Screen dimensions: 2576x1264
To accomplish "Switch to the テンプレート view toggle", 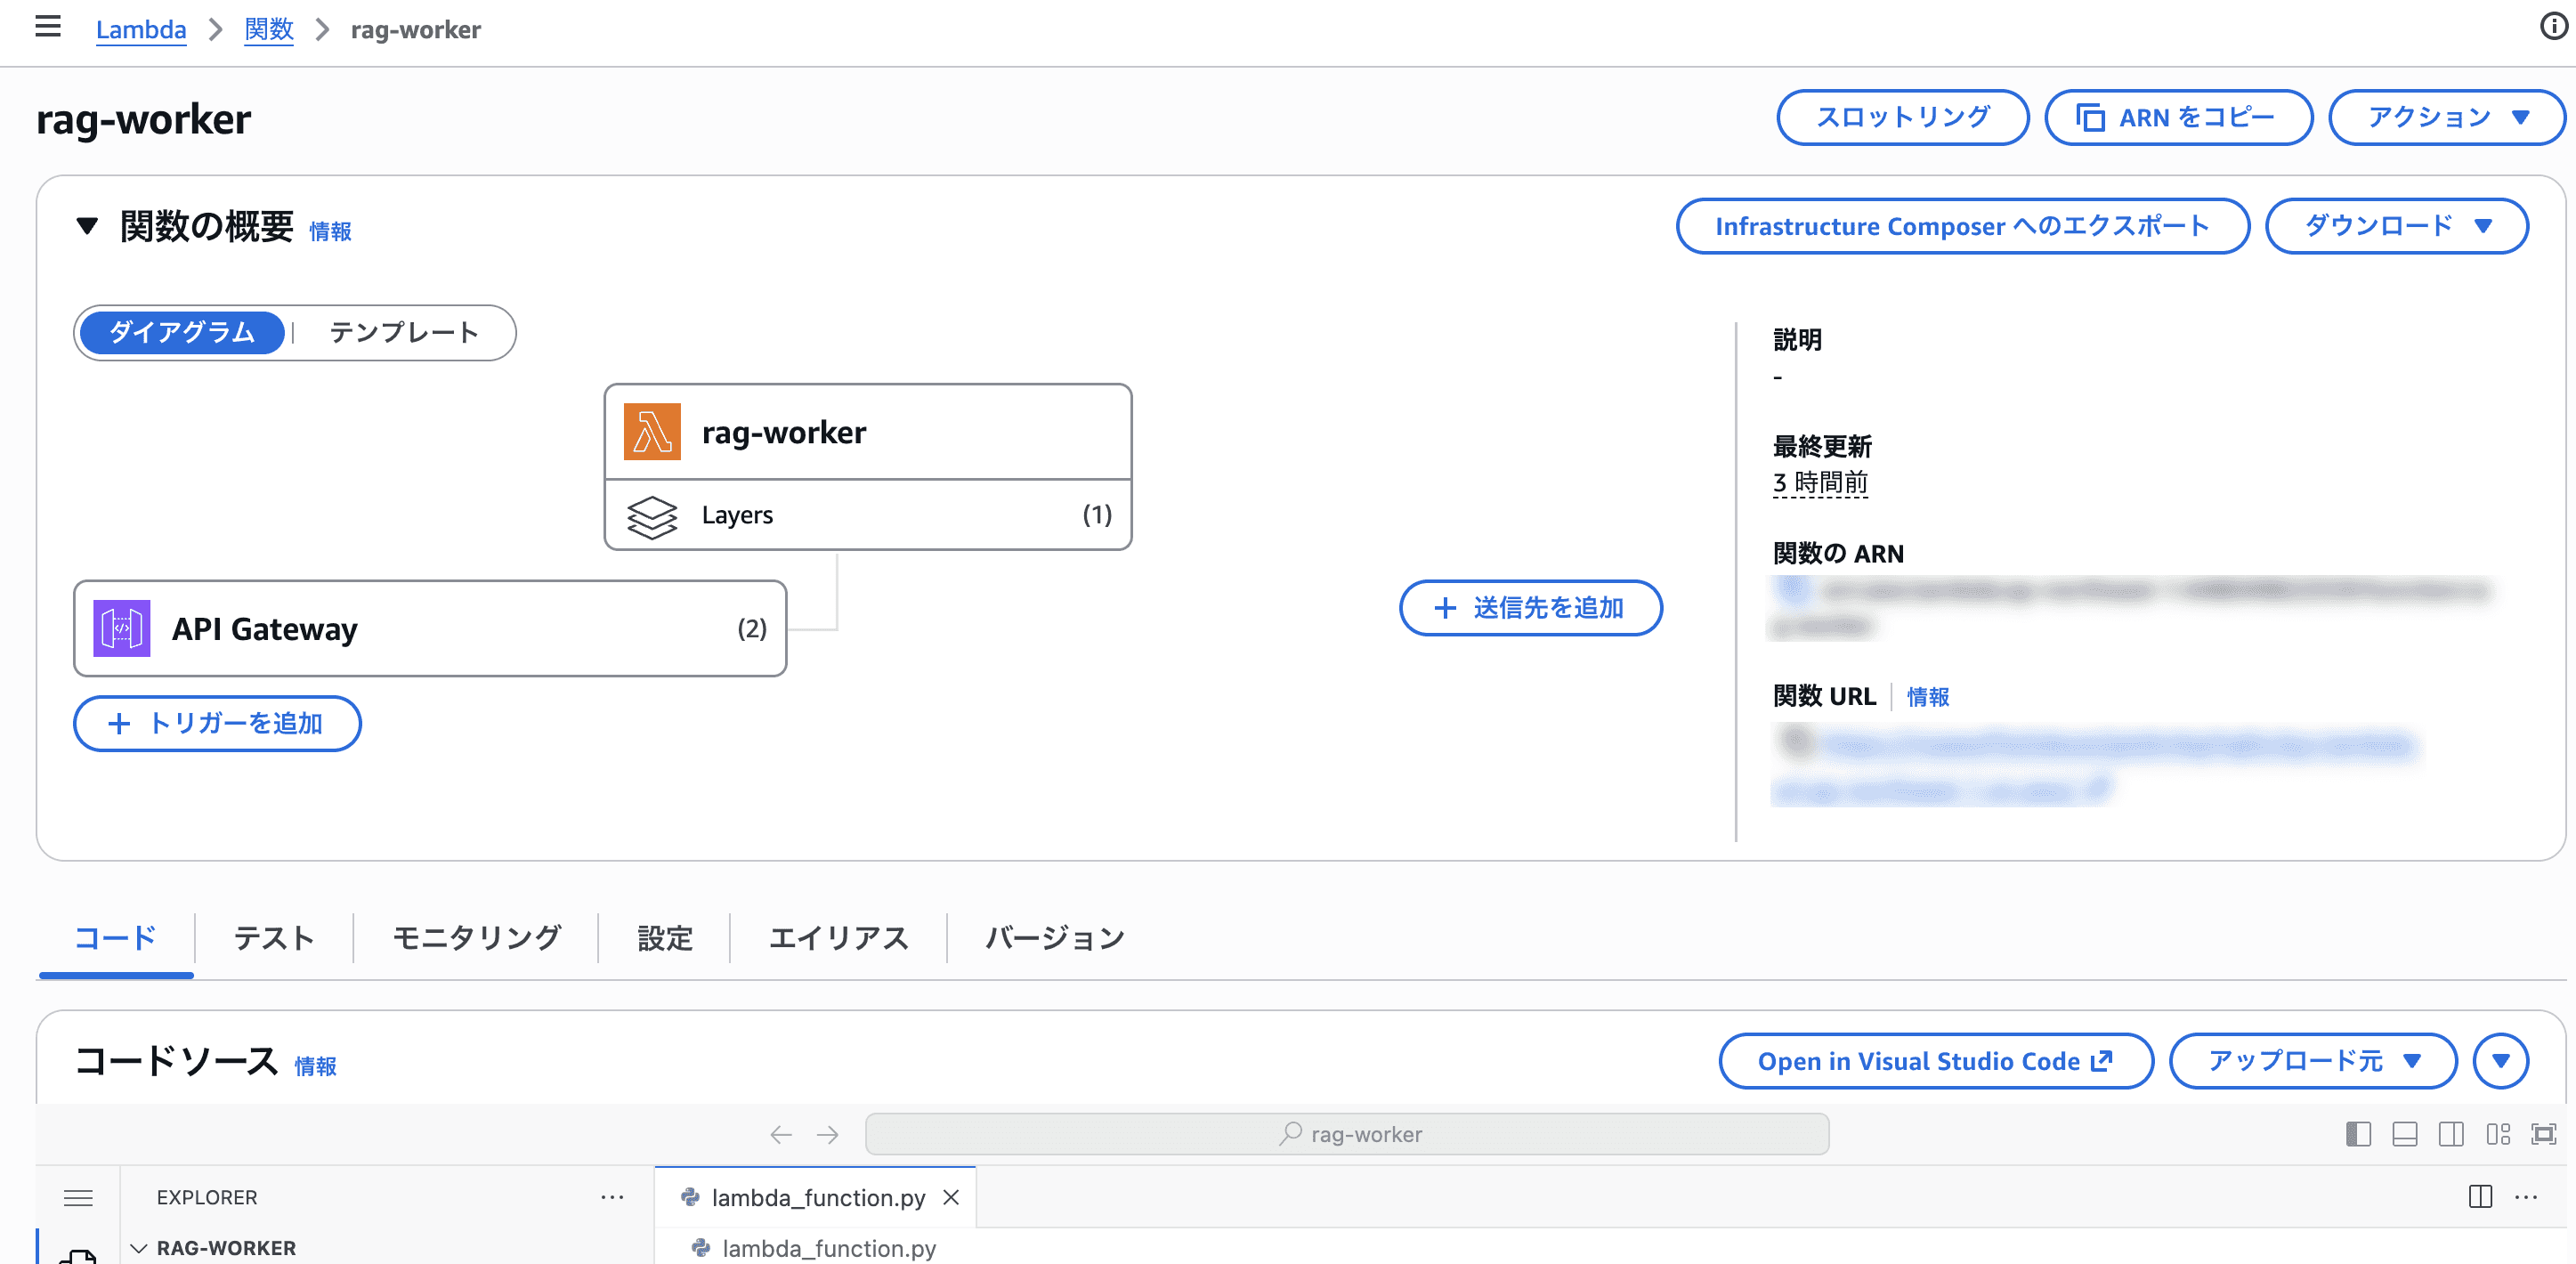I will click(x=404, y=332).
